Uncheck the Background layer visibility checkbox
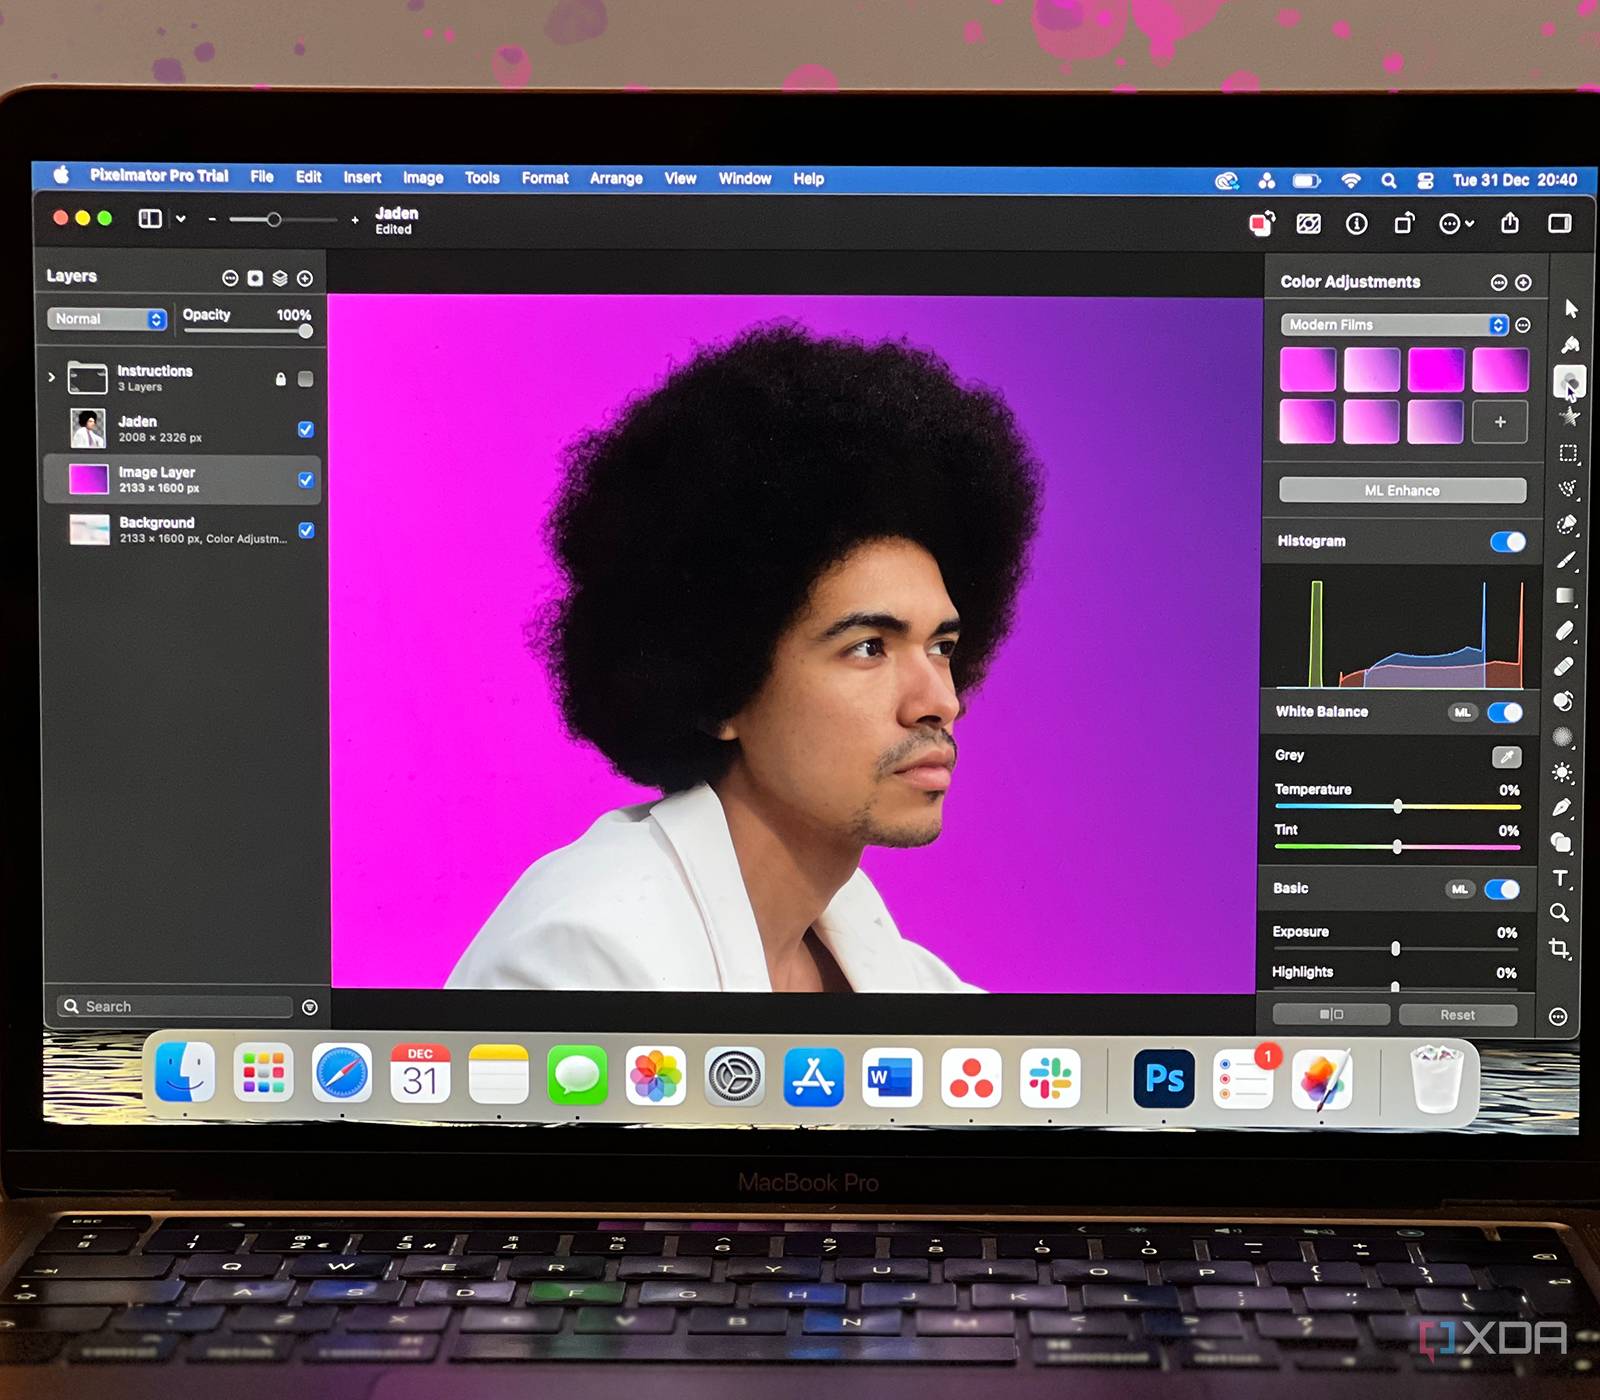This screenshot has height=1400, width=1600. pos(306,530)
